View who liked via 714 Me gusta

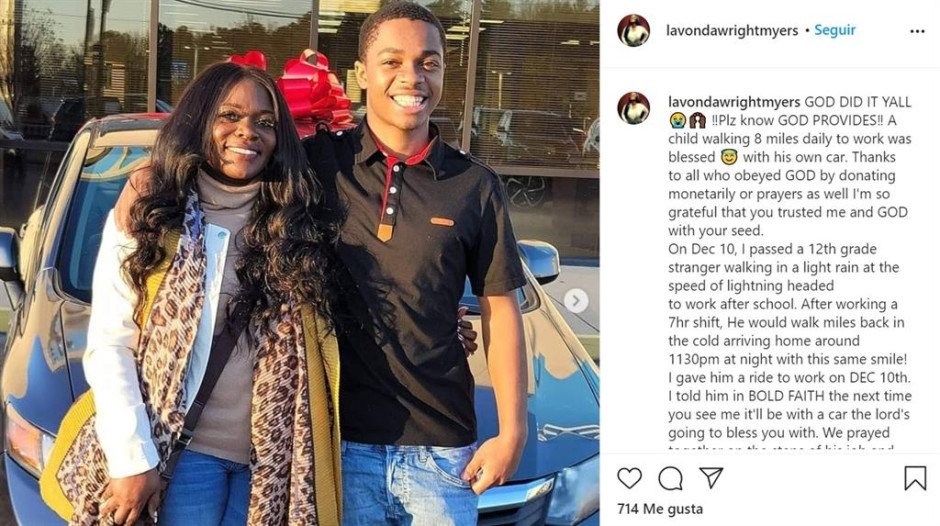659,509
